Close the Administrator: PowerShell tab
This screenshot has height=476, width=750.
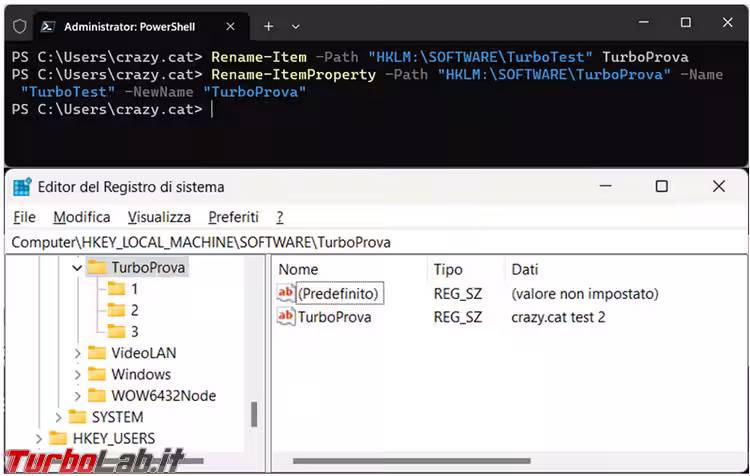coord(230,26)
